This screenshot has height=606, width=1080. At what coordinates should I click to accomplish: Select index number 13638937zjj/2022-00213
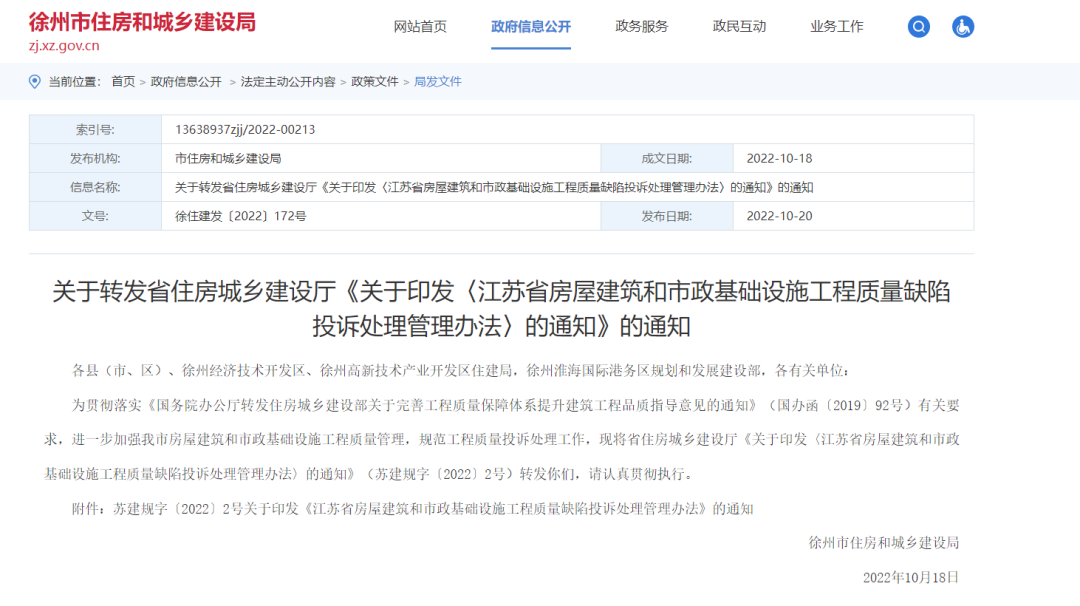[x=245, y=129]
